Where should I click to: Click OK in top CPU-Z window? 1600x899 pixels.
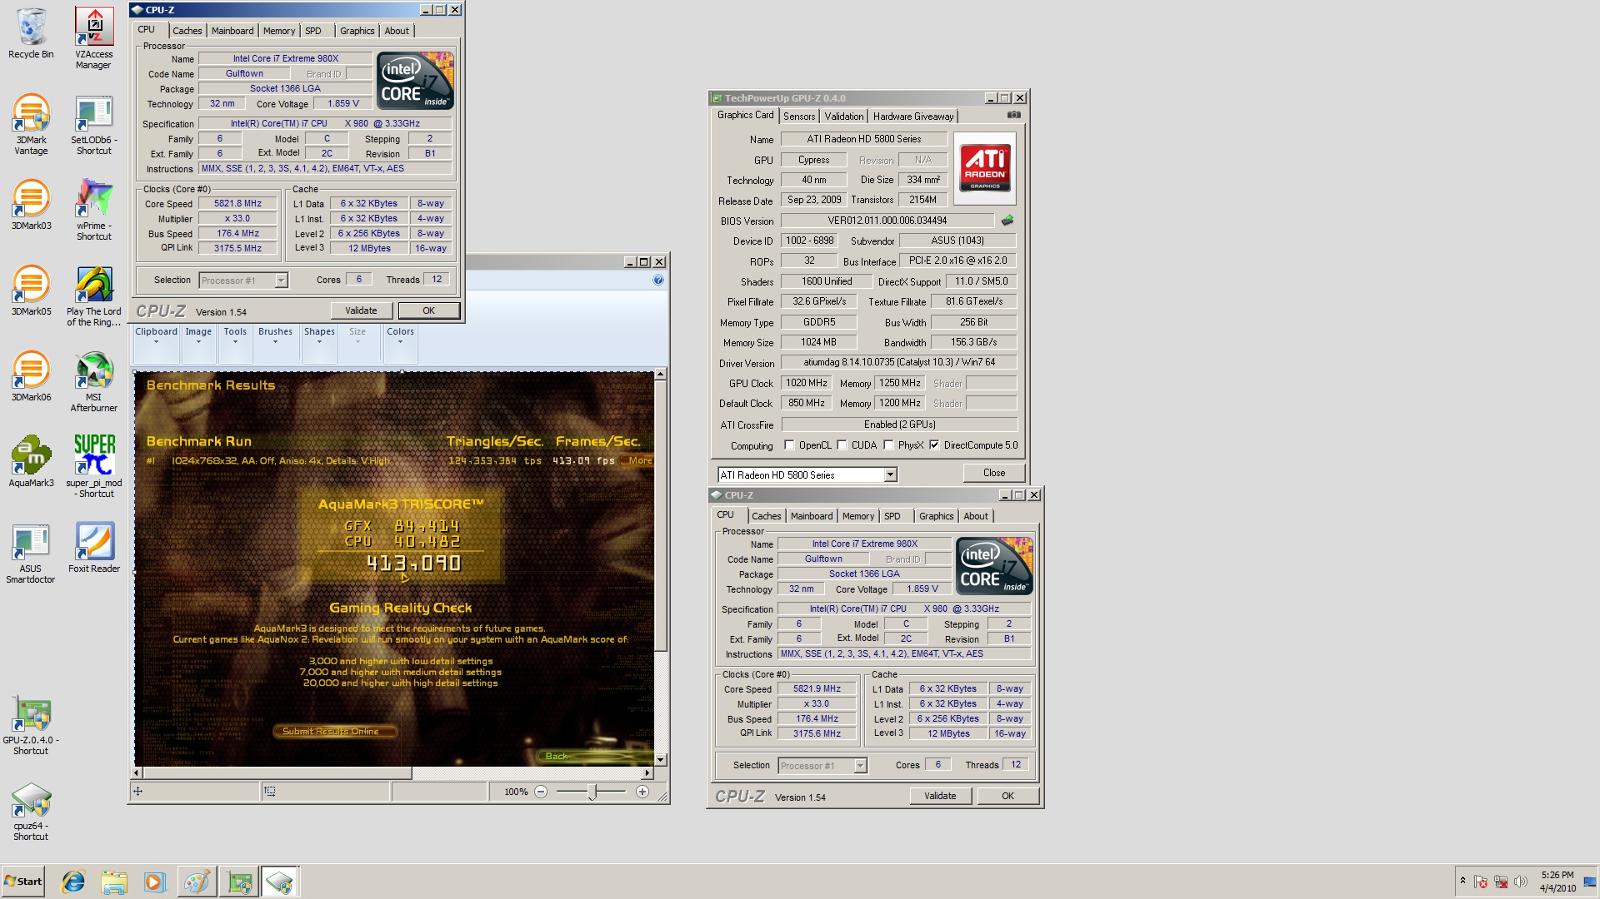429,311
